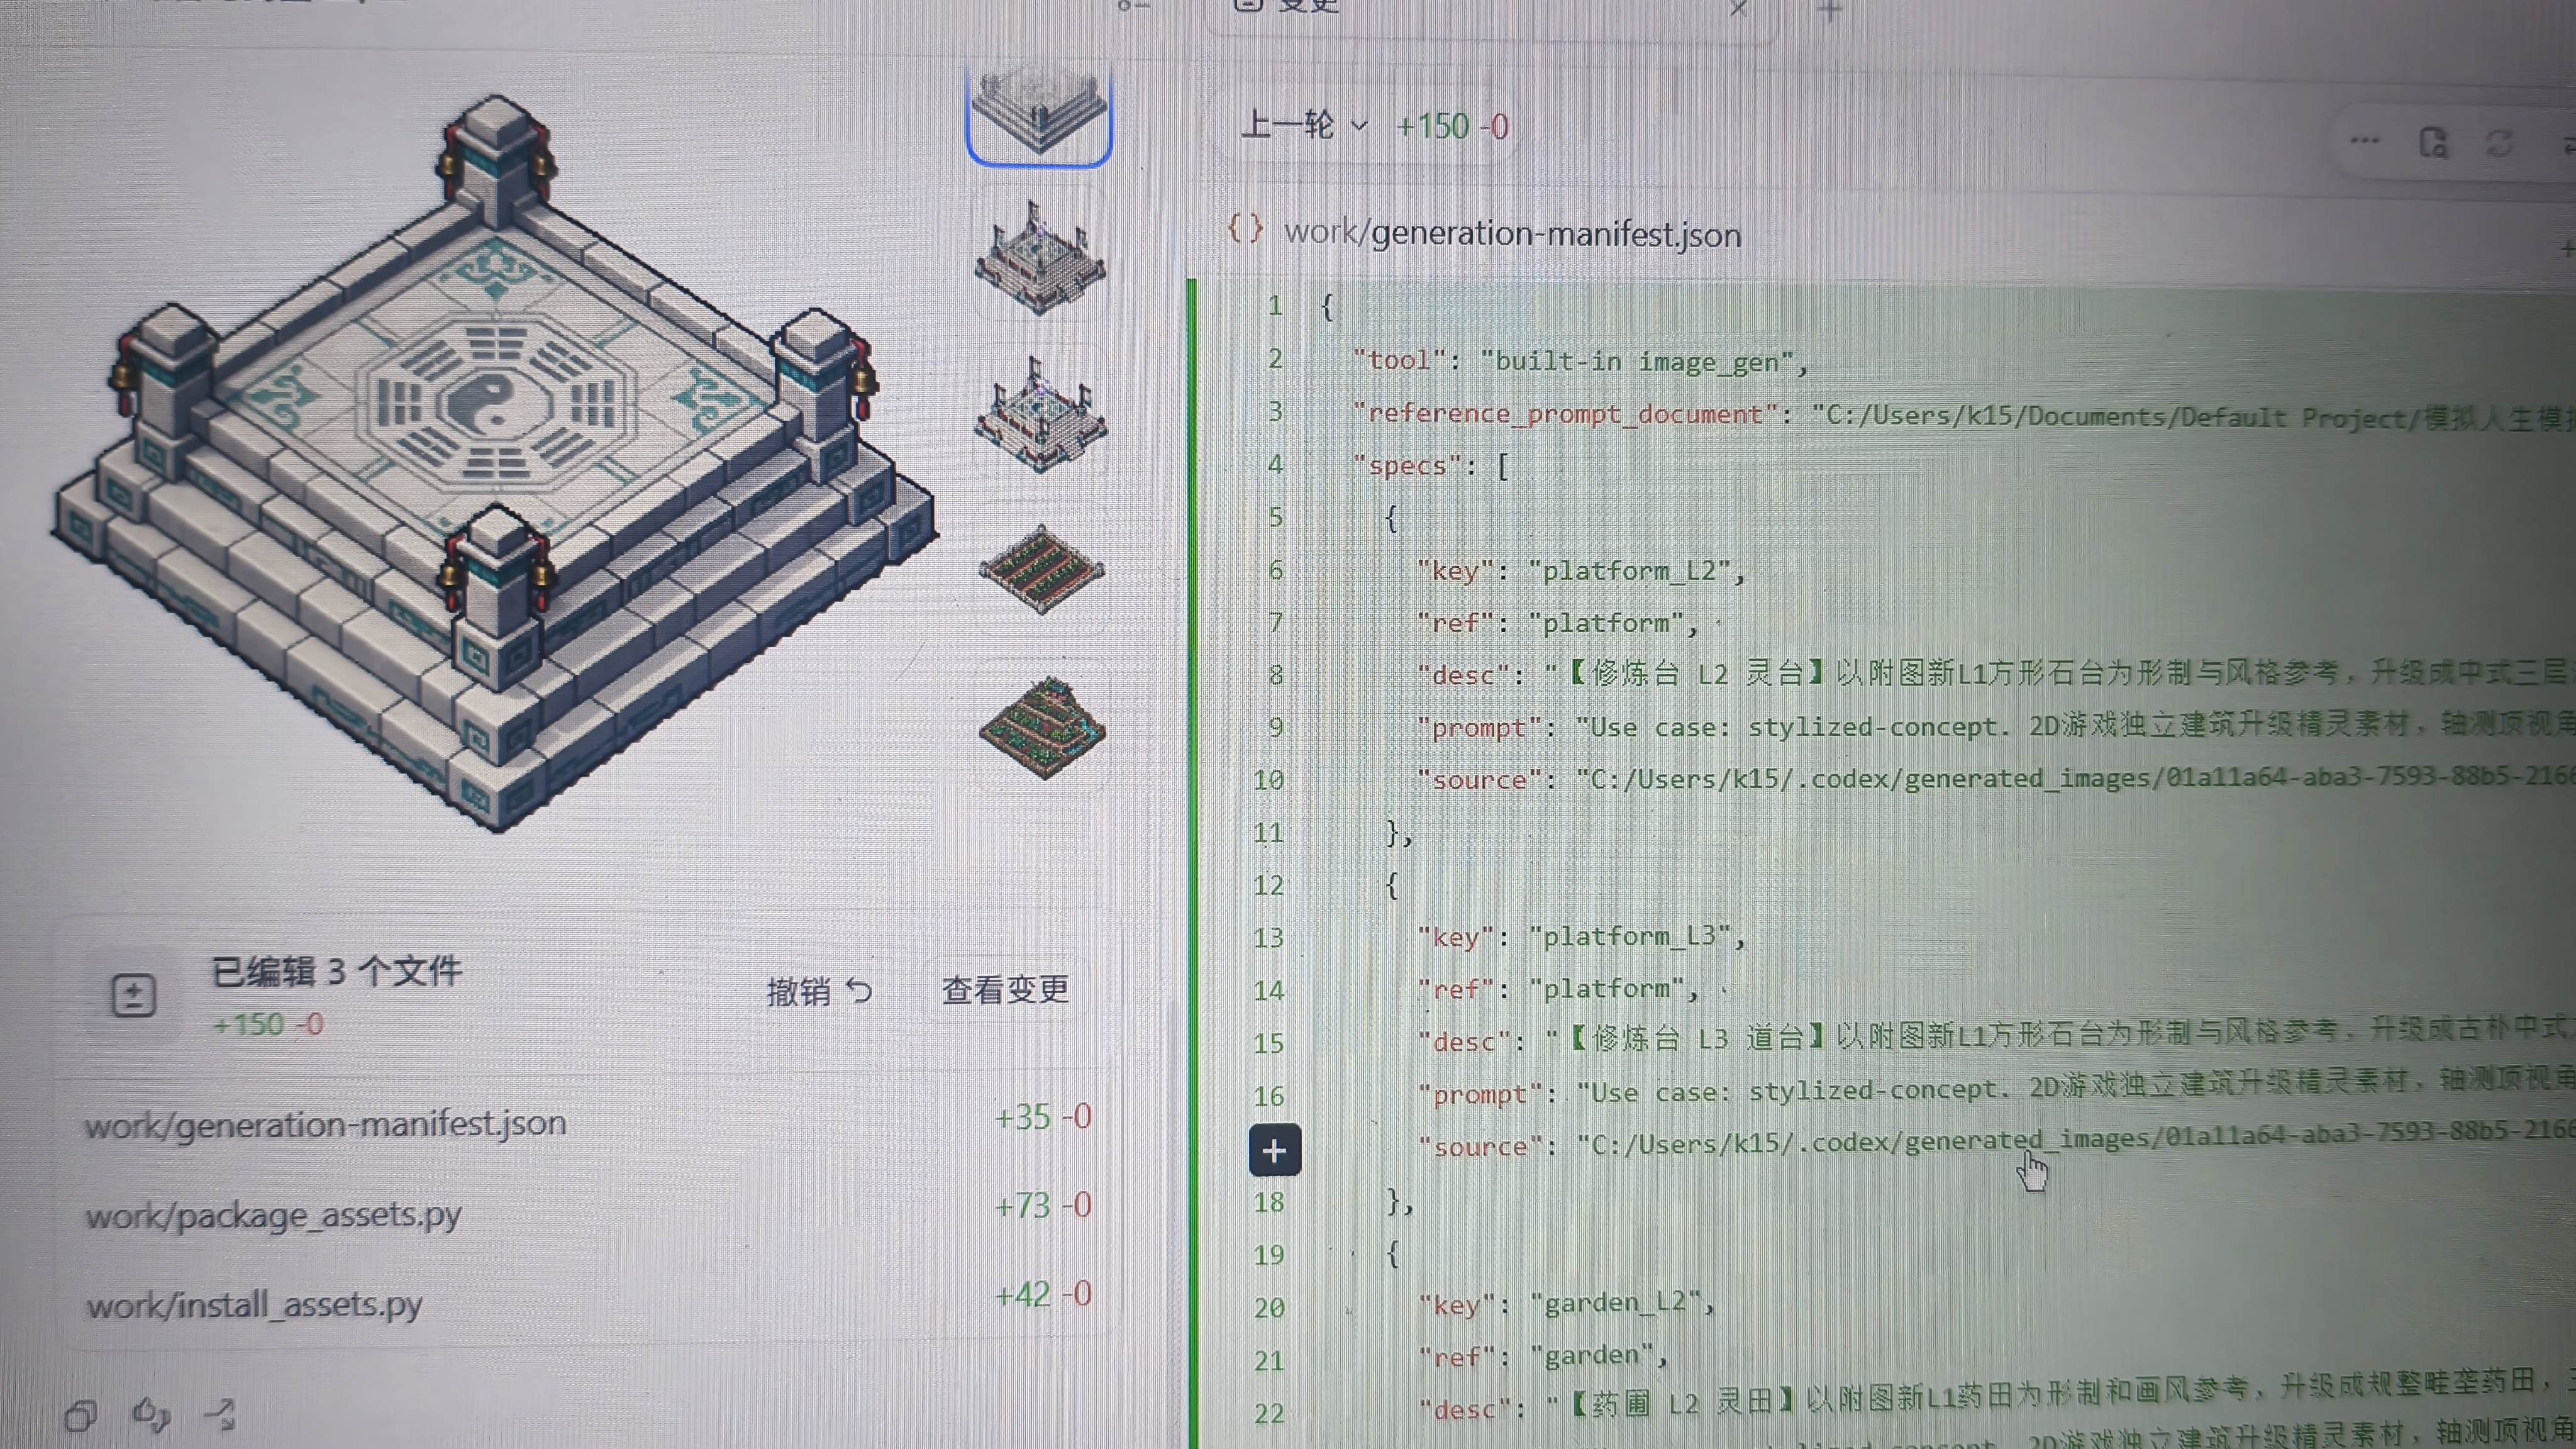Screen dimensions: 2576x1449
Task: Open the 上一轮 dropdown
Action: click(1304, 126)
